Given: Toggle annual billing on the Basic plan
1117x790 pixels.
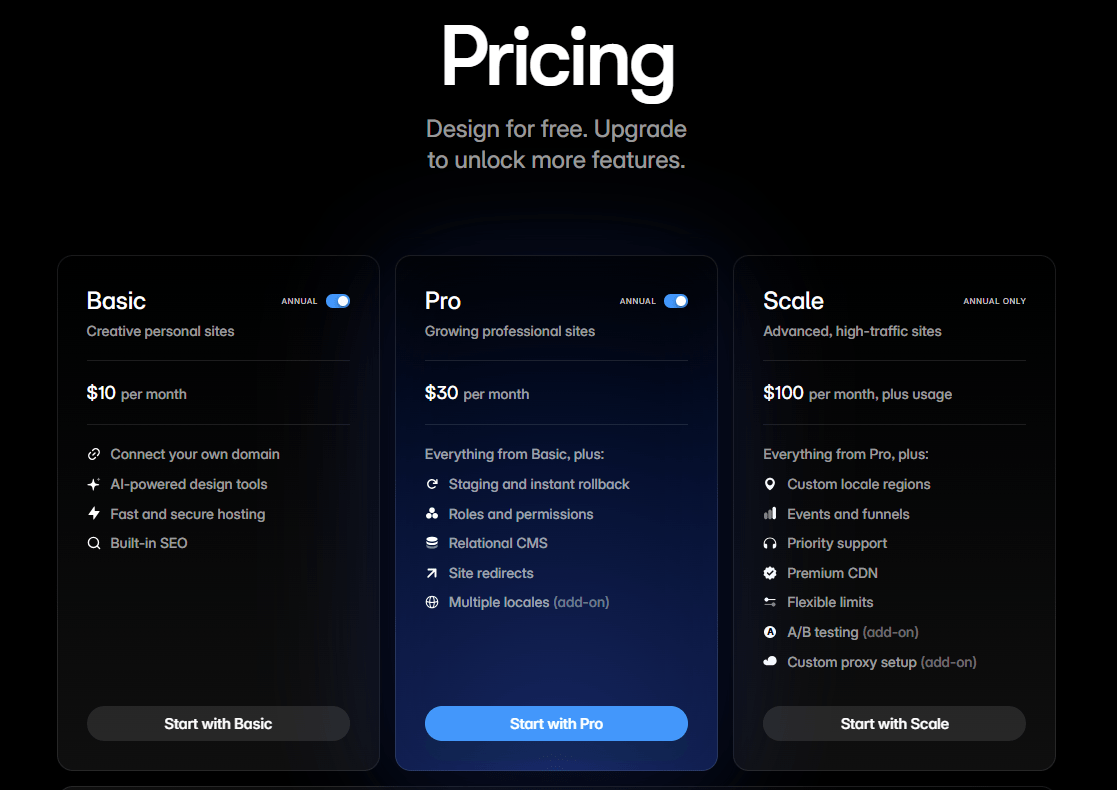Looking at the screenshot, I should (338, 300).
